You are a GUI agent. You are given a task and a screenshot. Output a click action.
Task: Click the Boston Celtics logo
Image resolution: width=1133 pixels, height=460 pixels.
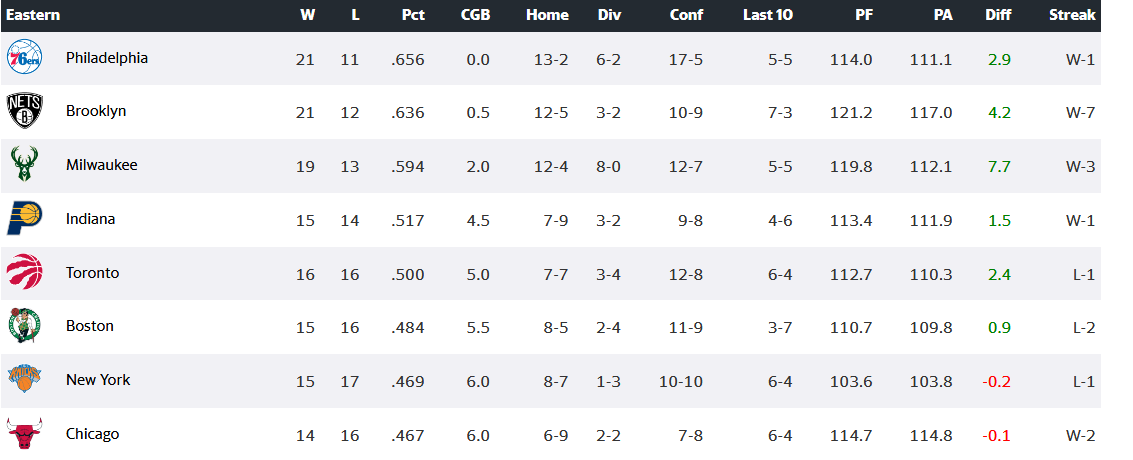click(24, 326)
